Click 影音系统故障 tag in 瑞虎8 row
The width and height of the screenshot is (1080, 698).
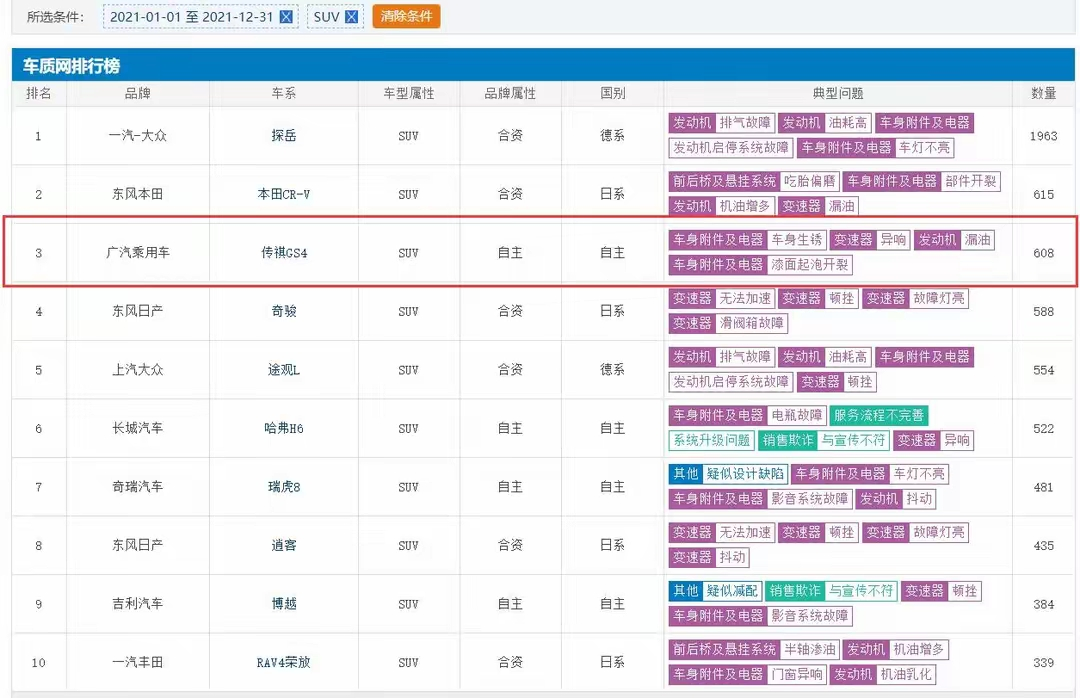[809, 499]
